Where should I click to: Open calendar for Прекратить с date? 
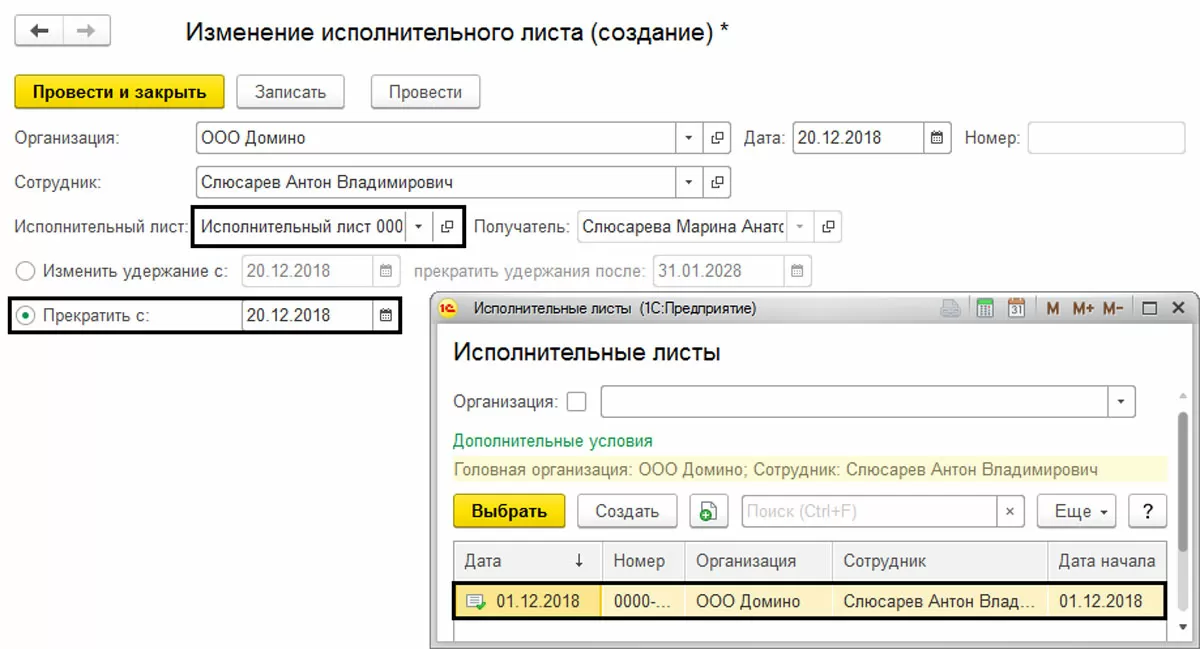tap(386, 316)
